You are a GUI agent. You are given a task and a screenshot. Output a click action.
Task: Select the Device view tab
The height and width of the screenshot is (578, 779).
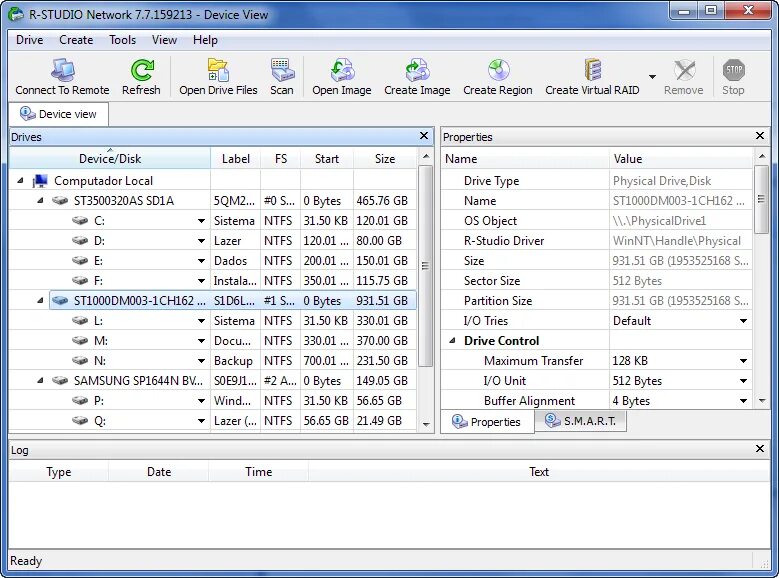(x=59, y=114)
